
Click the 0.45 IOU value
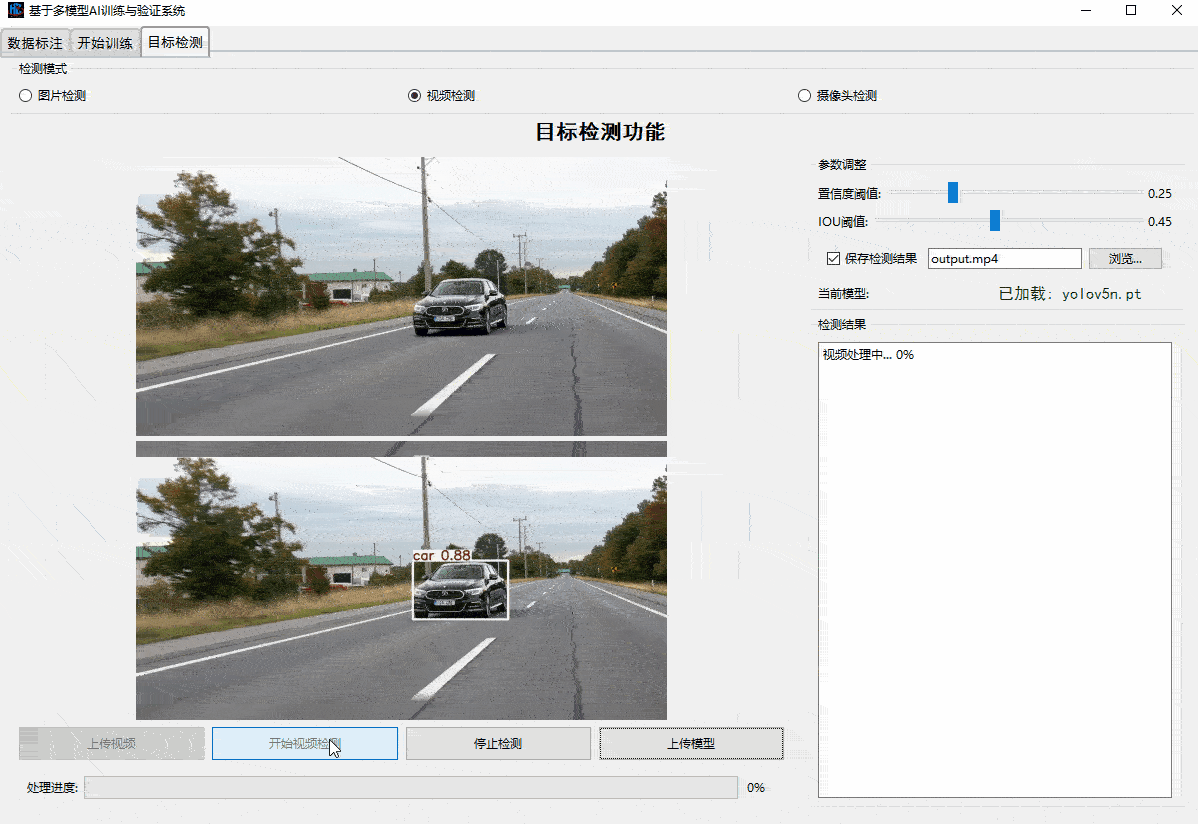[1159, 221]
